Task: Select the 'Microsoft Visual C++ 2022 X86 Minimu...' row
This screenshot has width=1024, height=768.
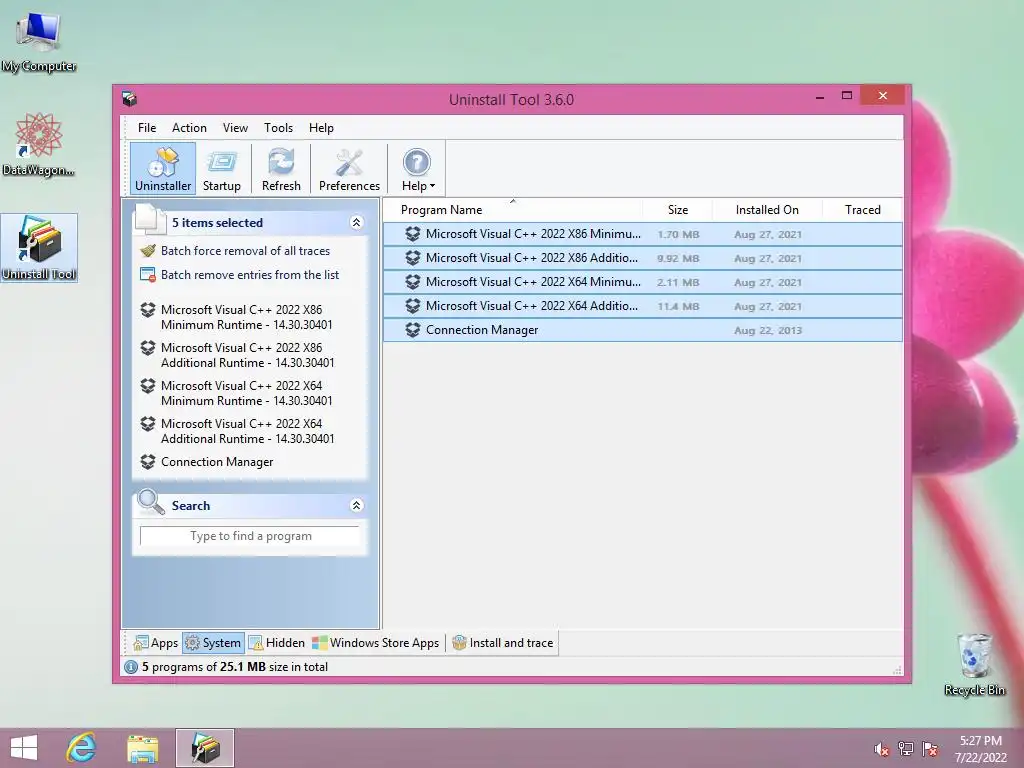Action: point(643,234)
